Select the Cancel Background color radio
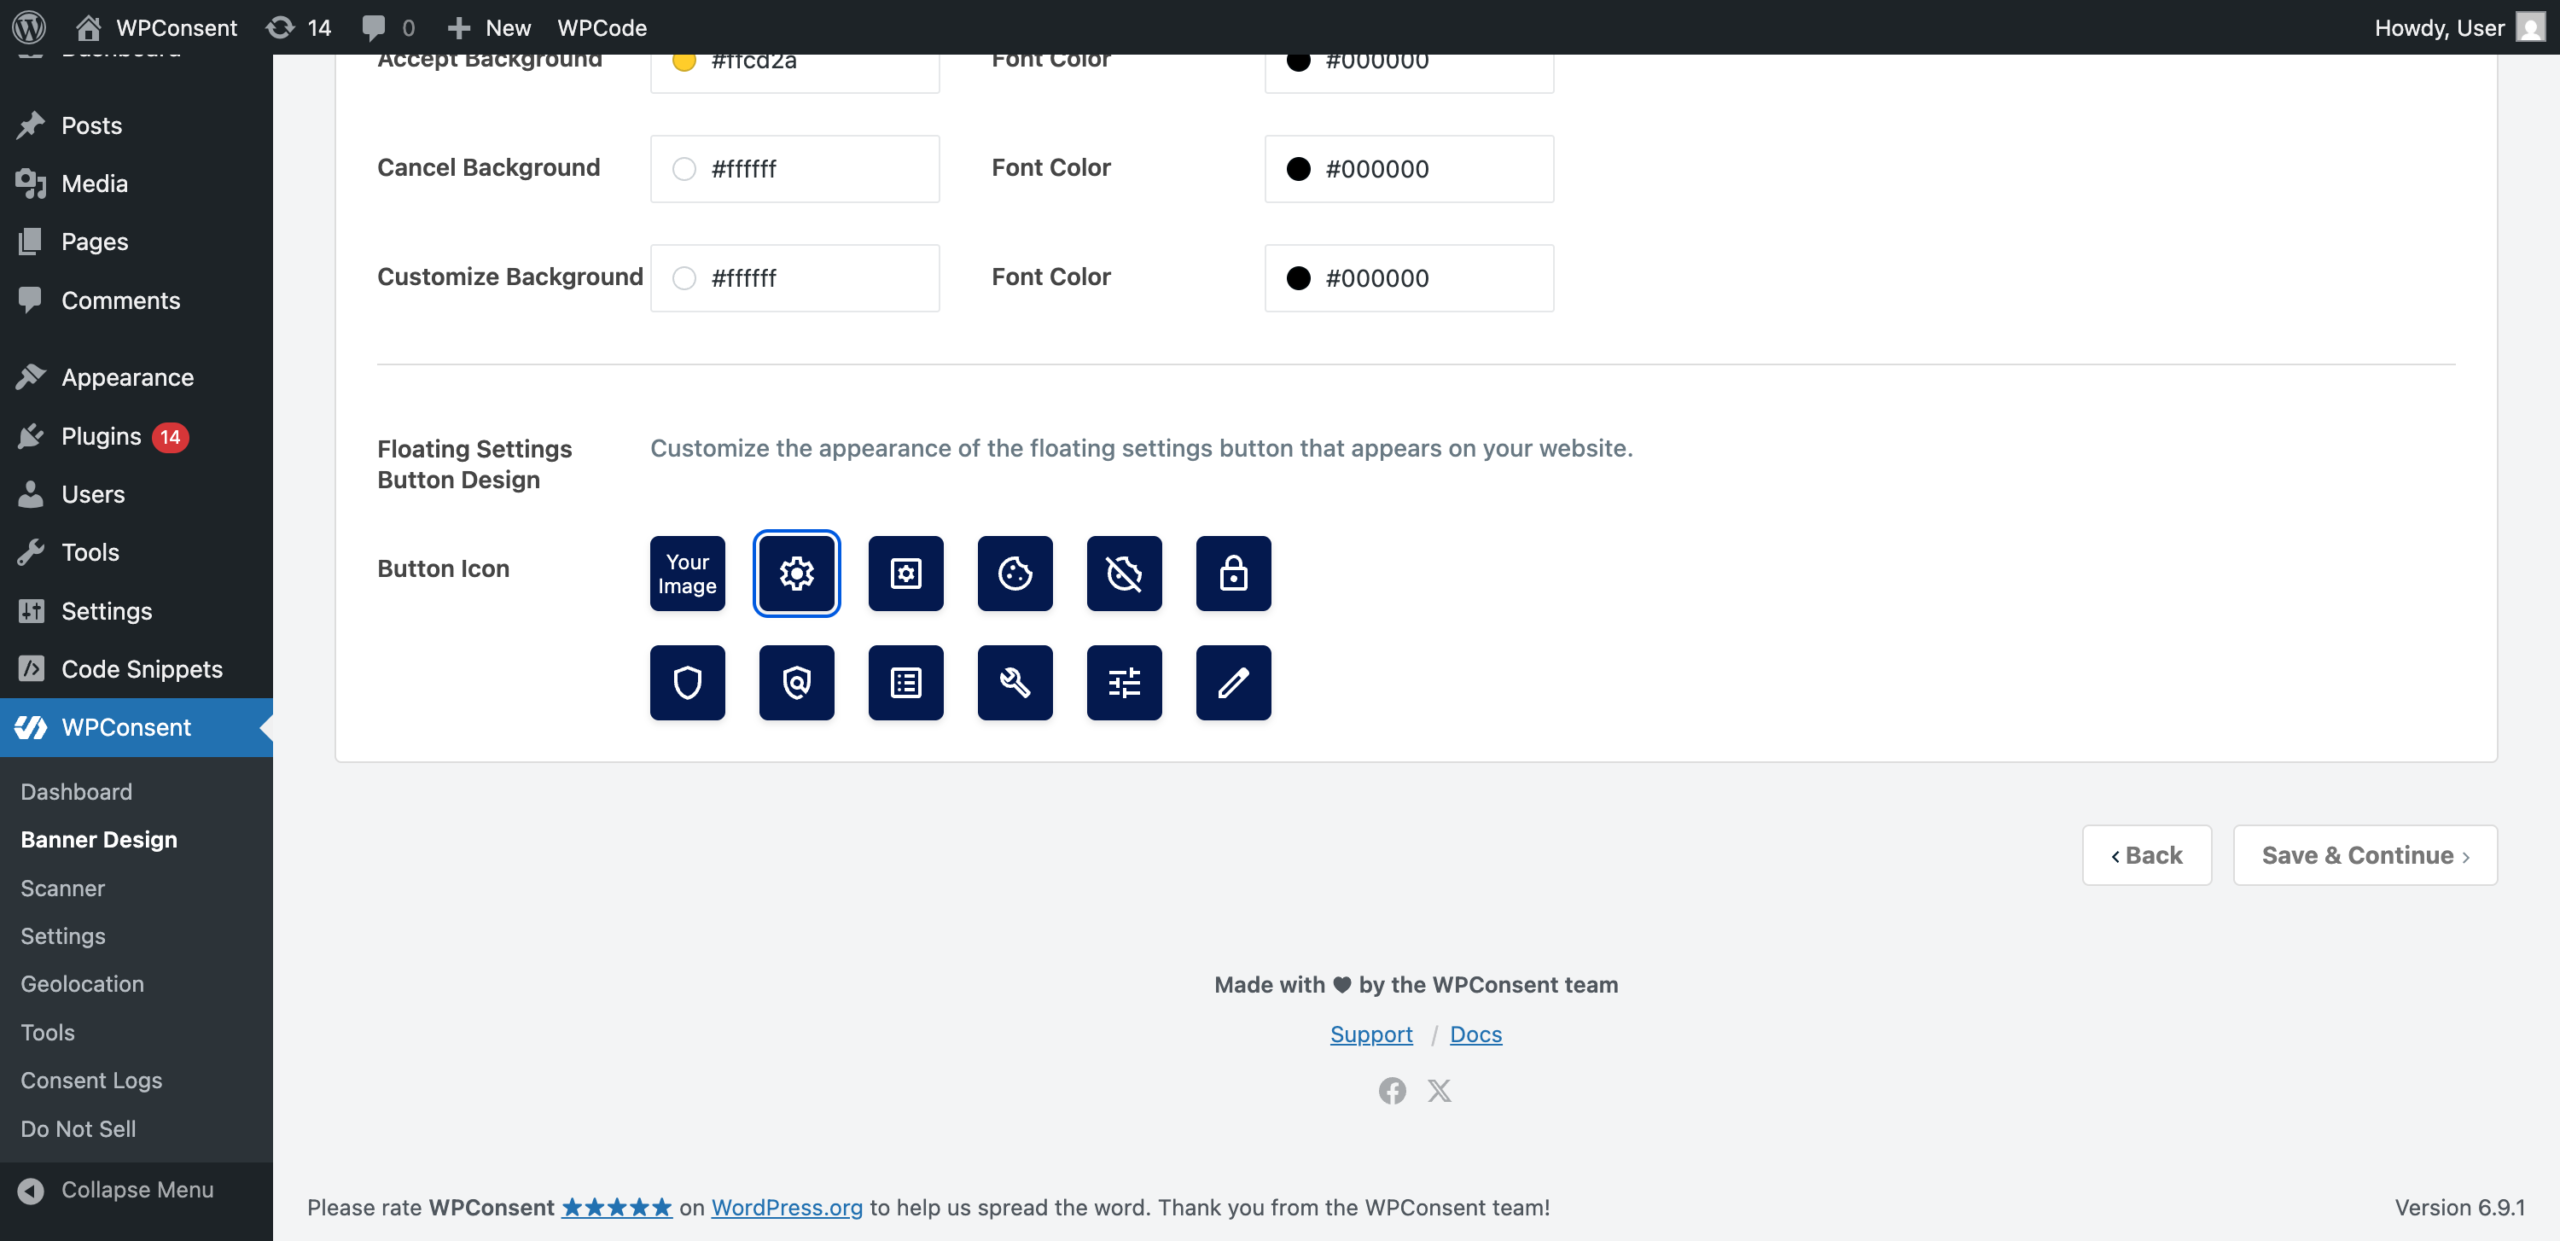Image resolution: width=2560 pixels, height=1241 pixels. tap(685, 168)
